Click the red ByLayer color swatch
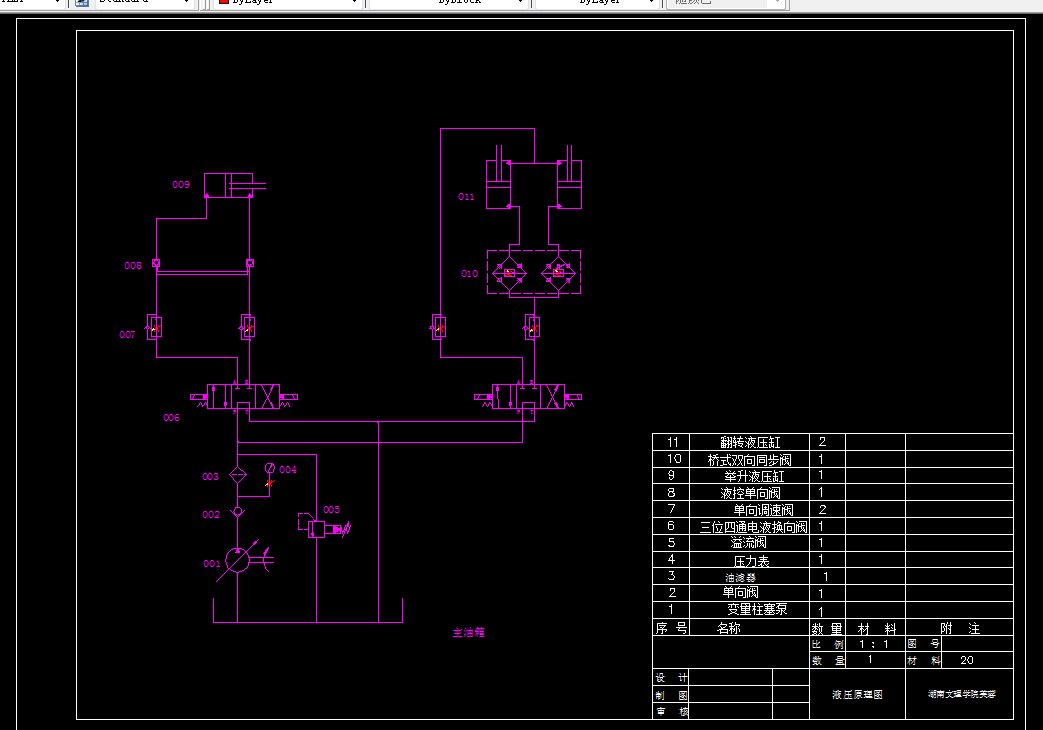Viewport: 1043px width, 730px height. tap(224, 2)
